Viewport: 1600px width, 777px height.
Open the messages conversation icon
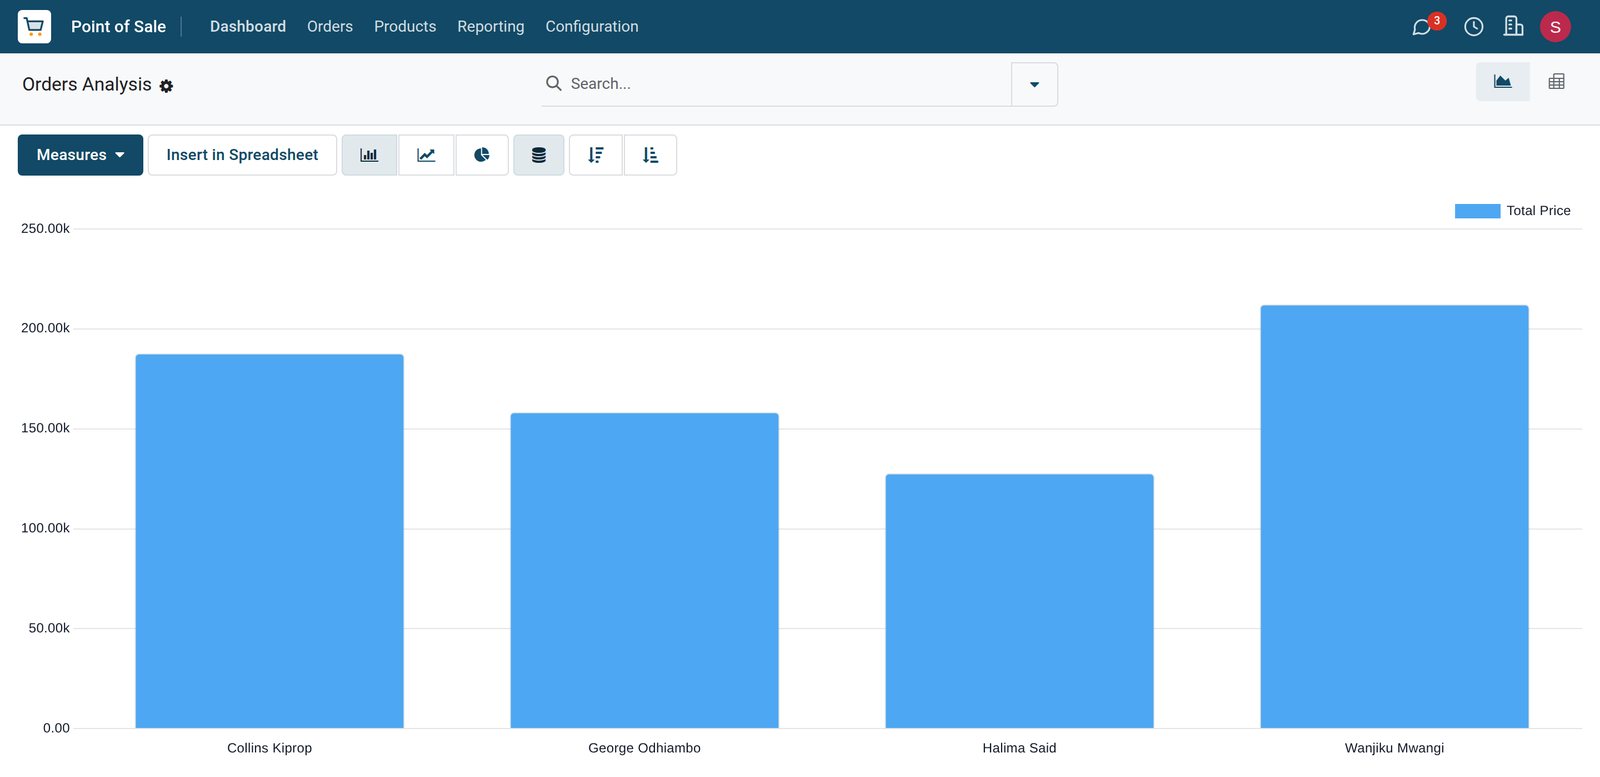pyautogui.click(x=1421, y=27)
